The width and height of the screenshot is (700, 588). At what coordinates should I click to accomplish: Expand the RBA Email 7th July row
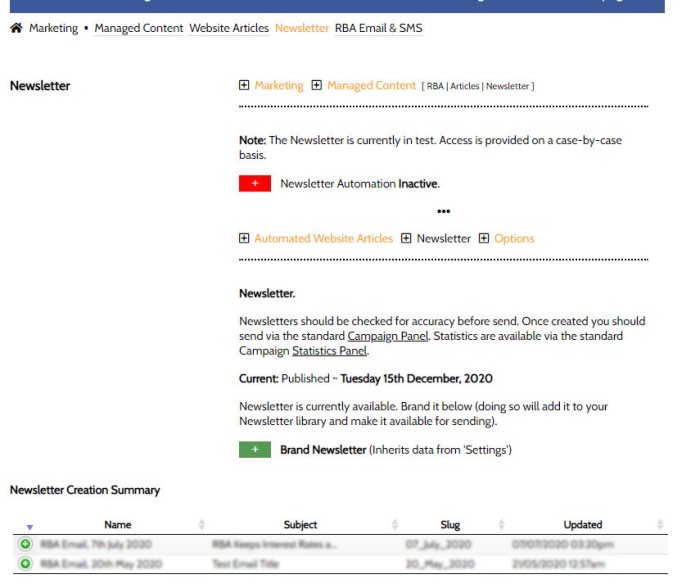point(23,544)
